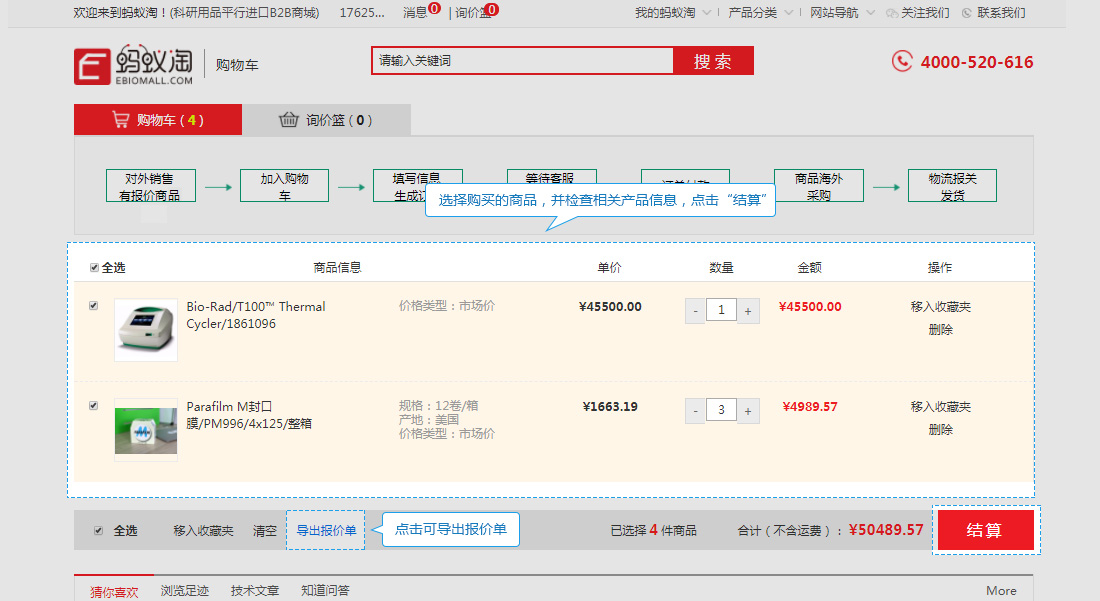
Task: Click the red 结算 checkout button
Action: pos(986,530)
